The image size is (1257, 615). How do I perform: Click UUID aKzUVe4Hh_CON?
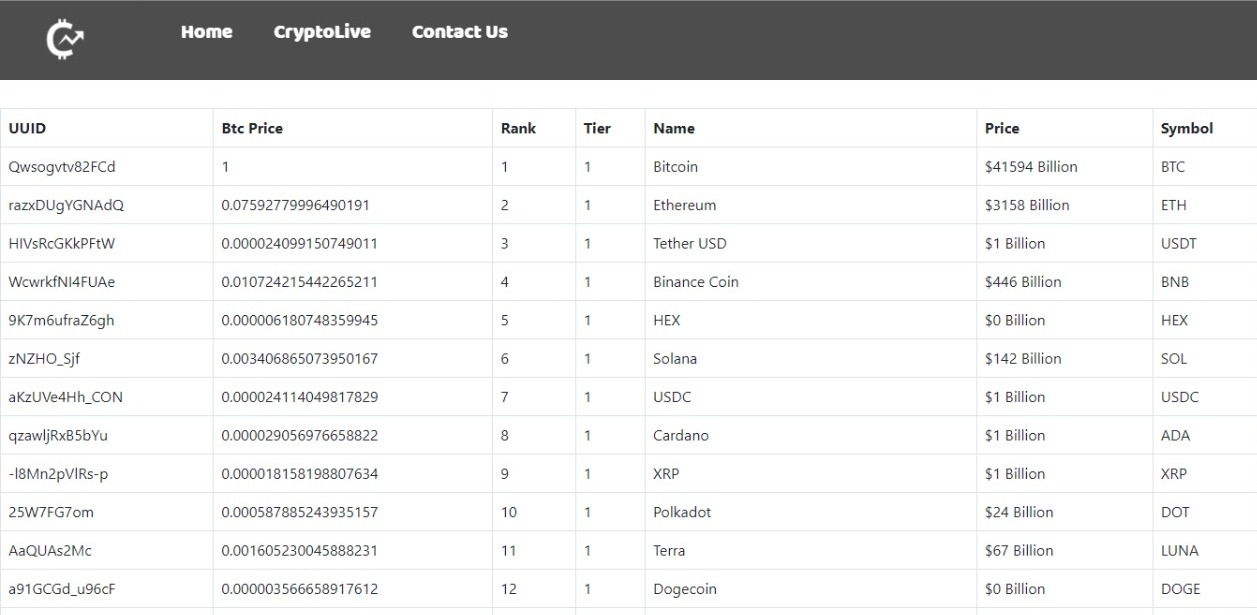click(x=66, y=397)
